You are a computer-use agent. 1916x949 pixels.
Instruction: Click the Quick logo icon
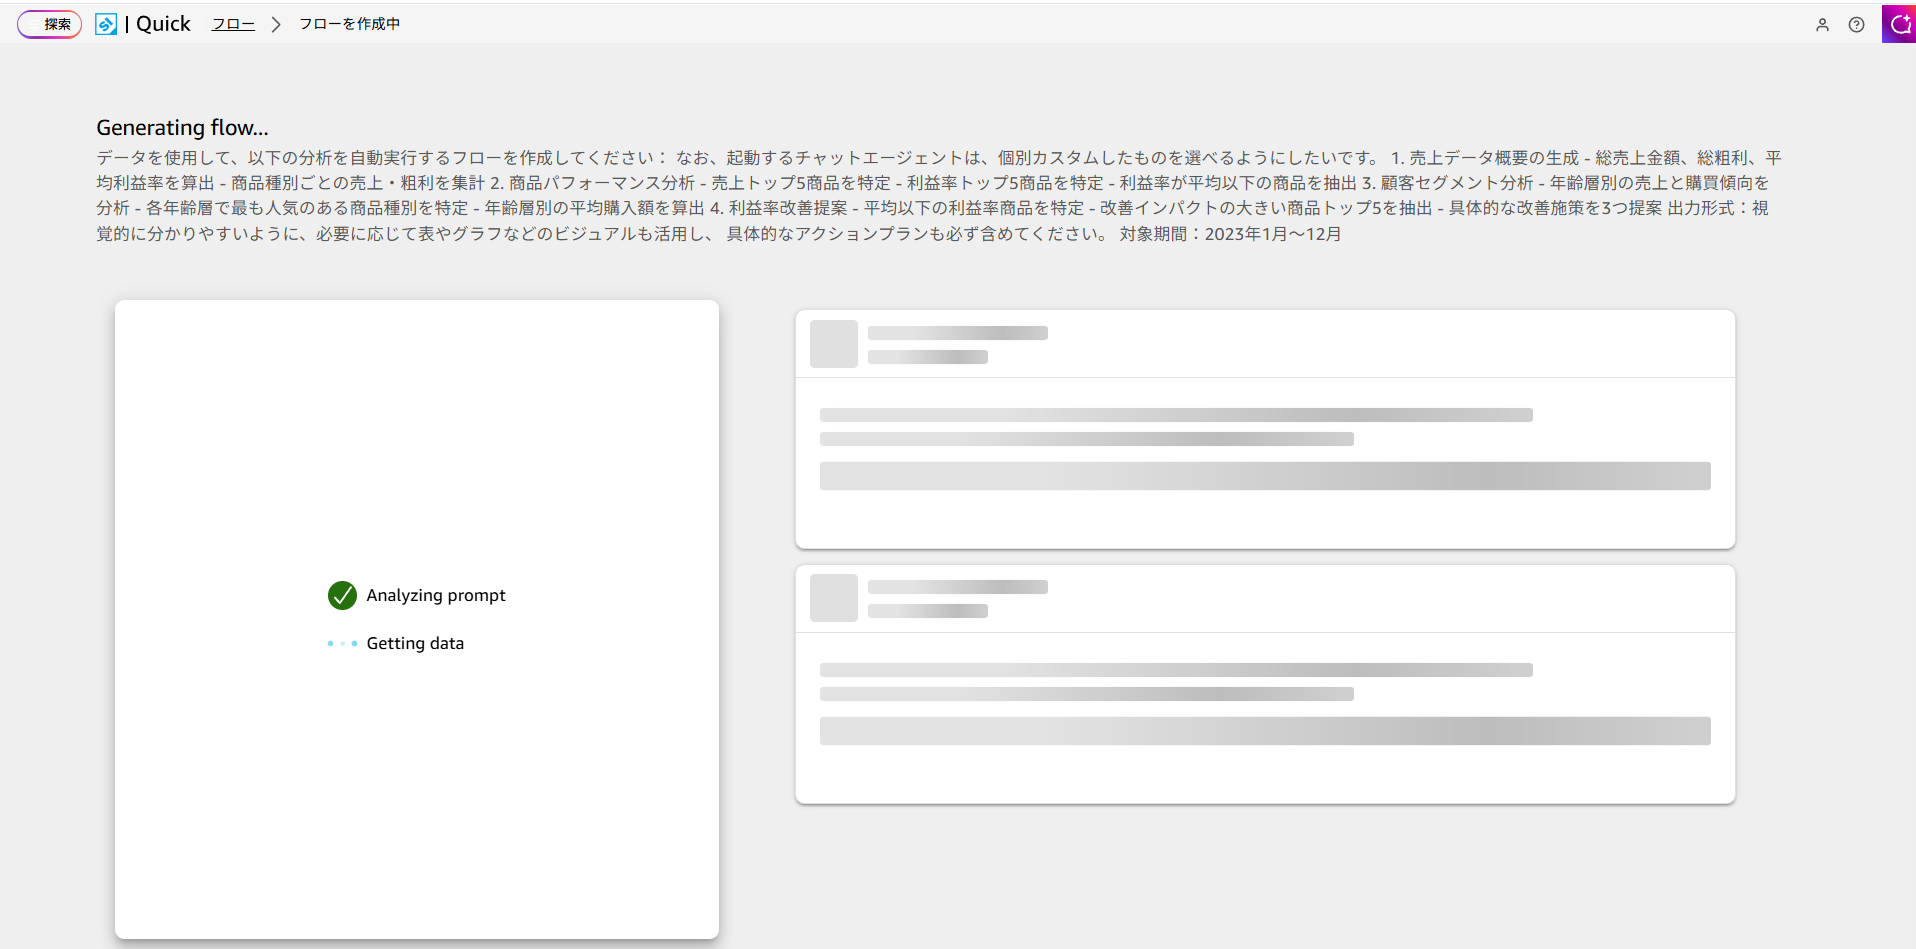click(x=106, y=24)
